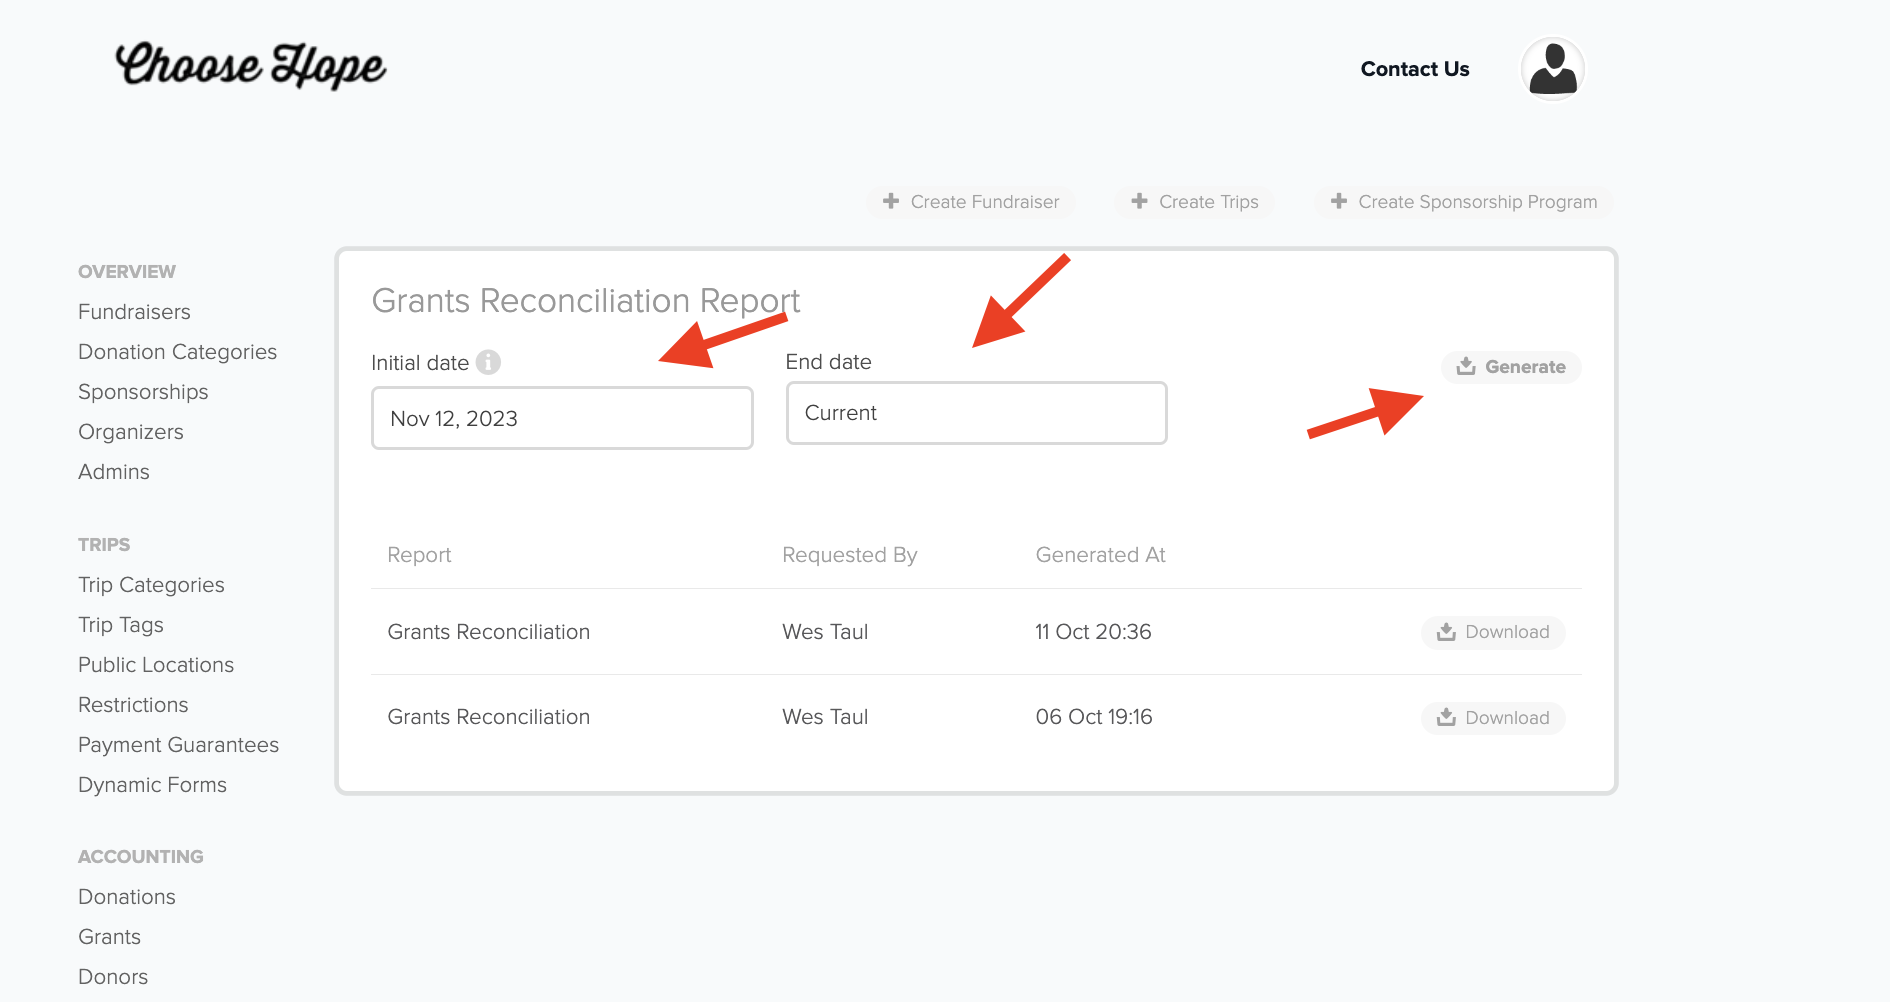Click Wes Taul in the 11 Oct row
This screenshot has width=1890, height=1002.
point(825,632)
